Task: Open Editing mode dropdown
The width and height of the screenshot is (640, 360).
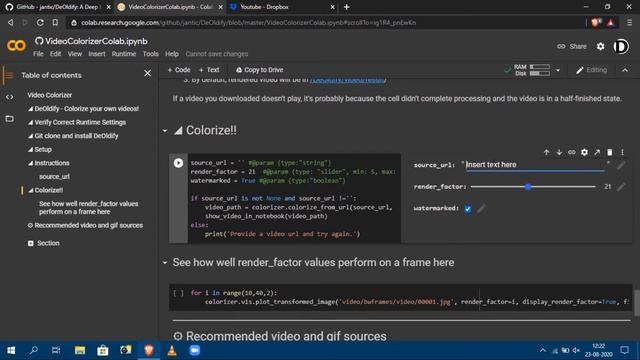Action: [x=591, y=70]
